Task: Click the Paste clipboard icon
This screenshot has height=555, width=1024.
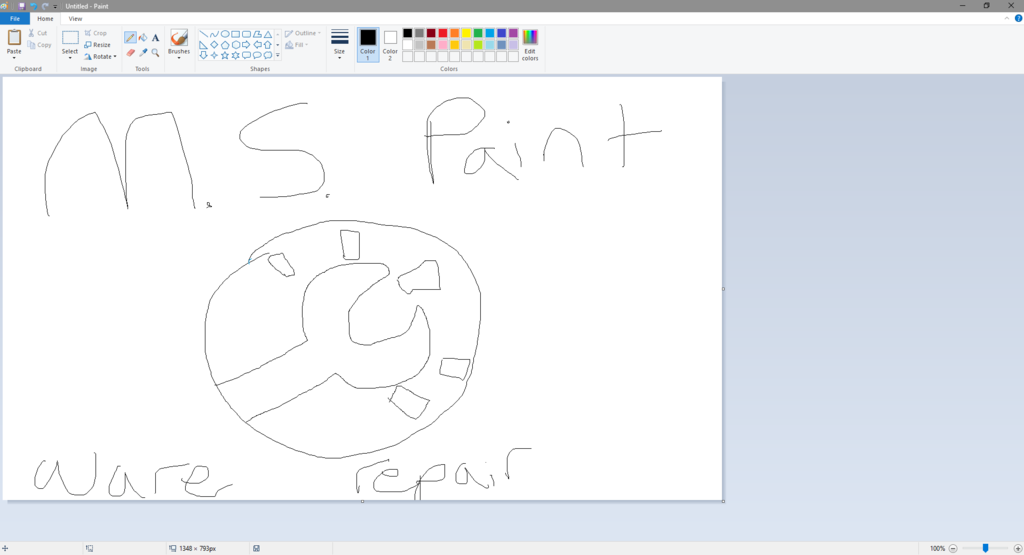Action: (x=14, y=38)
